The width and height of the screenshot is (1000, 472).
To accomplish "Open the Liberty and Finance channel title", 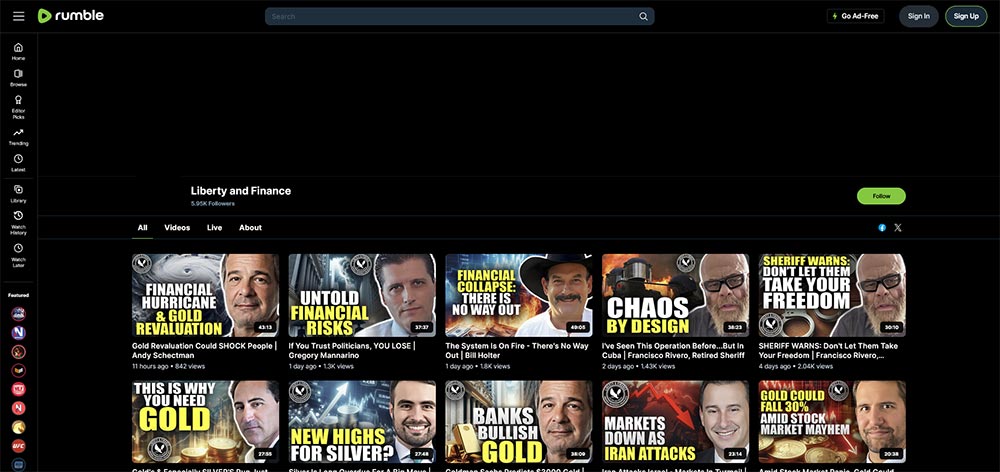I will coord(240,191).
